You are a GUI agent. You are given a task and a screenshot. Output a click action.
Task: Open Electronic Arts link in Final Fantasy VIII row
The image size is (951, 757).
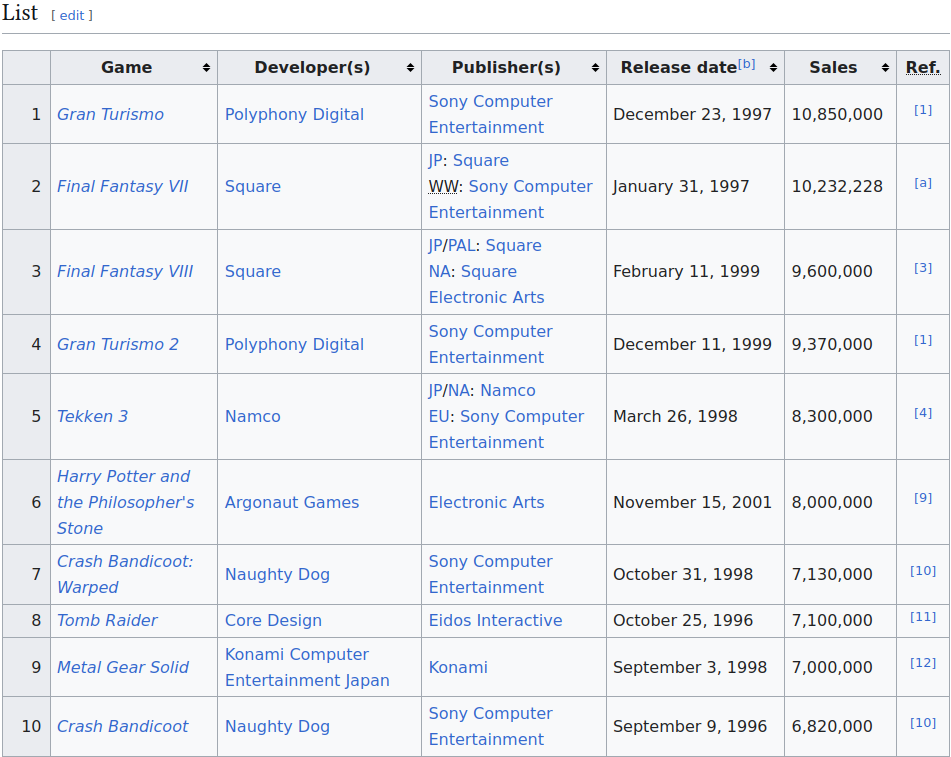pos(486,297)
